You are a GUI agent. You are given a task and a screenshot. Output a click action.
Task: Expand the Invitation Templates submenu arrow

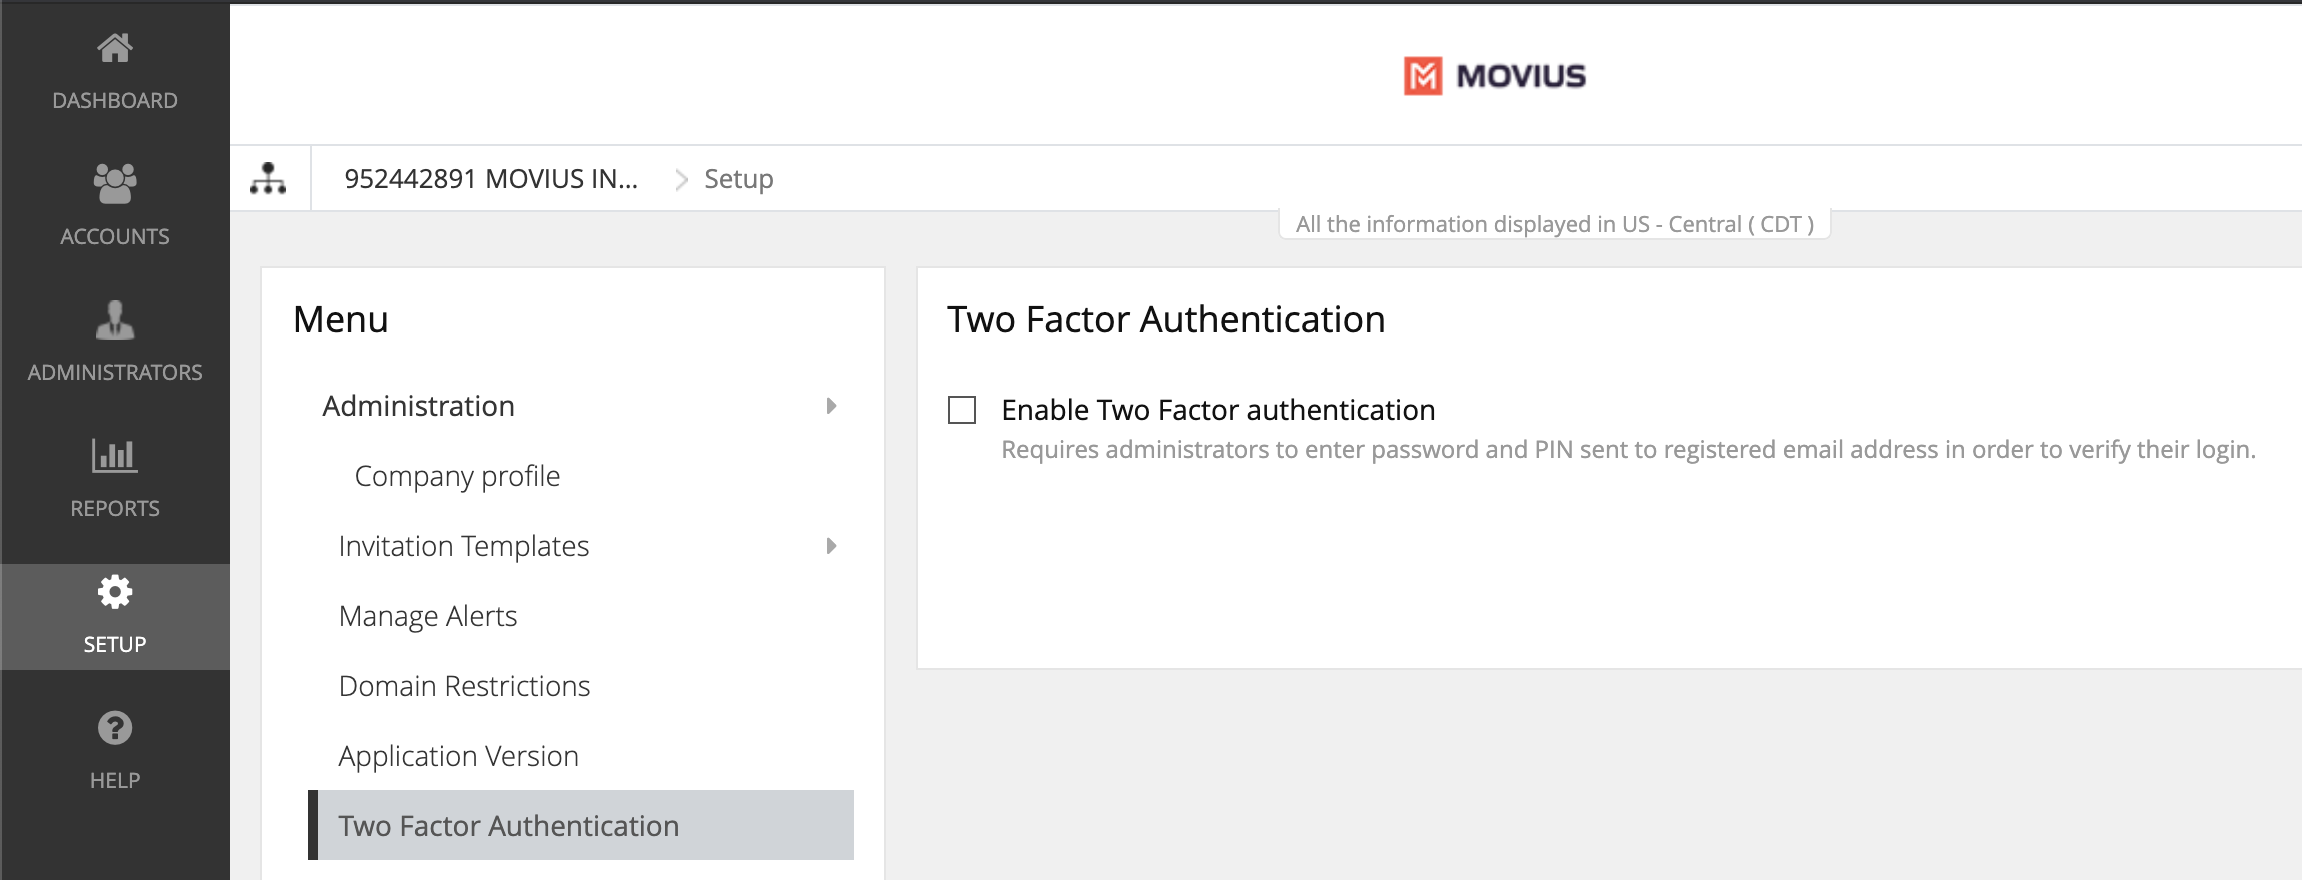tap(831, 546)
